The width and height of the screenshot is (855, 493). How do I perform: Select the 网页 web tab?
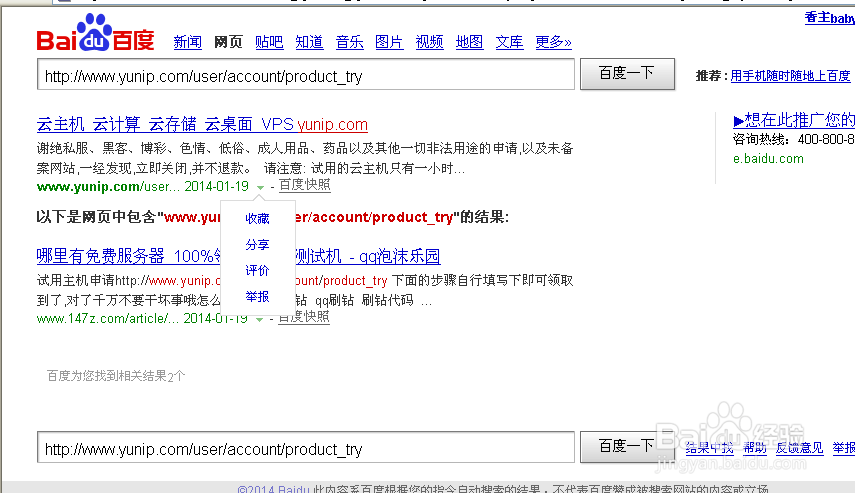coord(228,42)
